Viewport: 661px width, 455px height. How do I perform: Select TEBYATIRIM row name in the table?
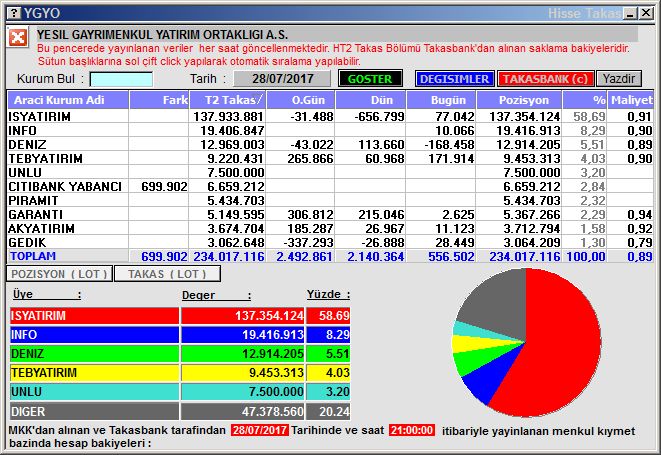pos(46,159)
